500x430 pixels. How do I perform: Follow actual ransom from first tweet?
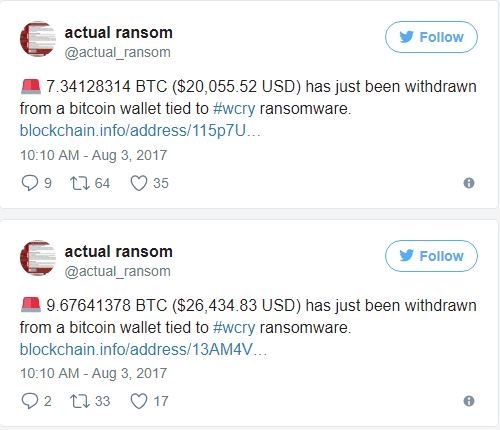[x=431, y=37]
